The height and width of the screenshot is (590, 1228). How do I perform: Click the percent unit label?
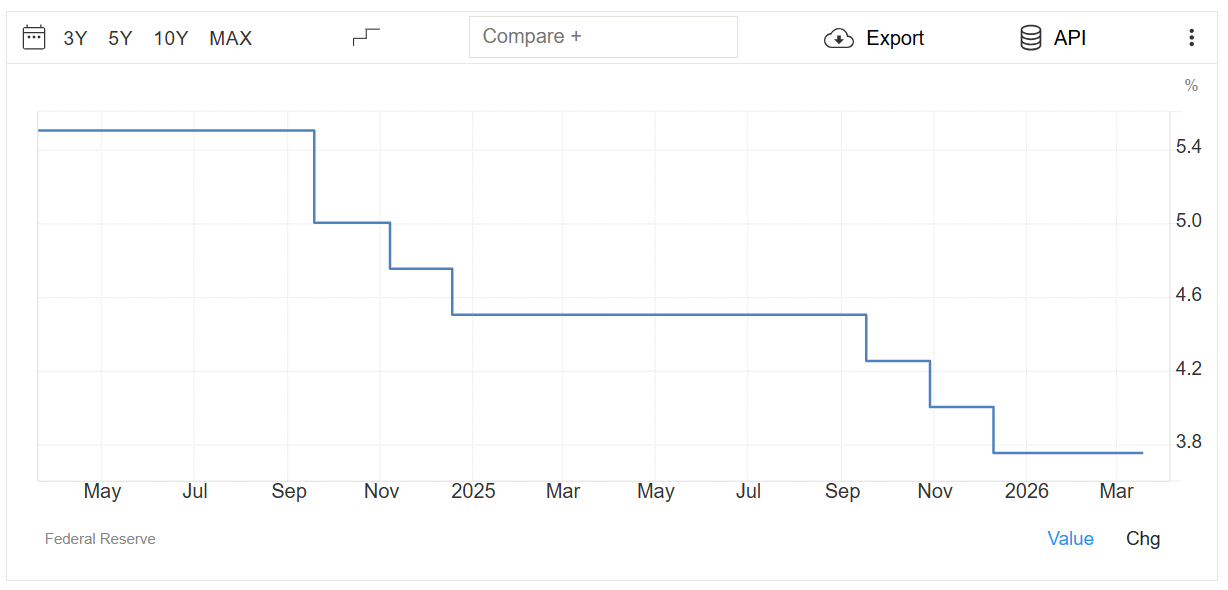1191,85
